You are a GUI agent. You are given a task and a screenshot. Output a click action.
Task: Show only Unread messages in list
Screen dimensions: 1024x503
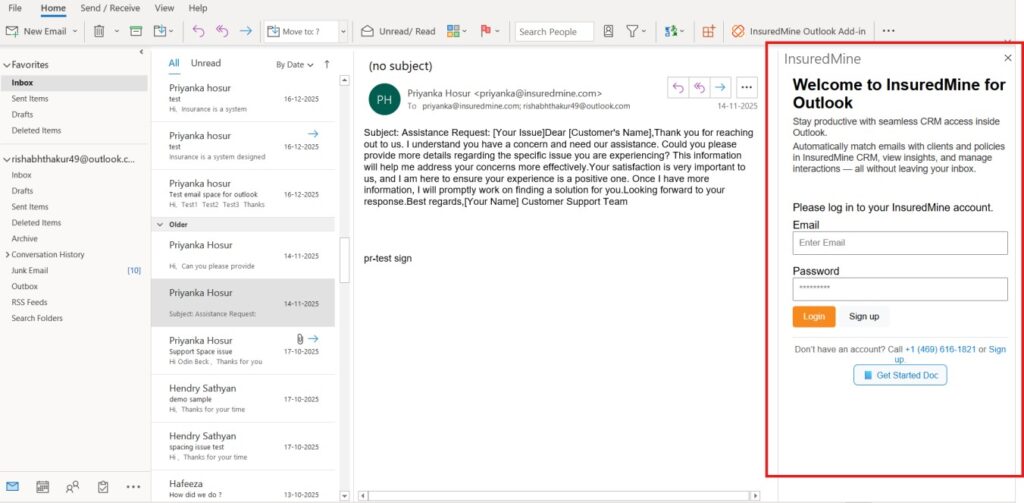coord(205,63)
